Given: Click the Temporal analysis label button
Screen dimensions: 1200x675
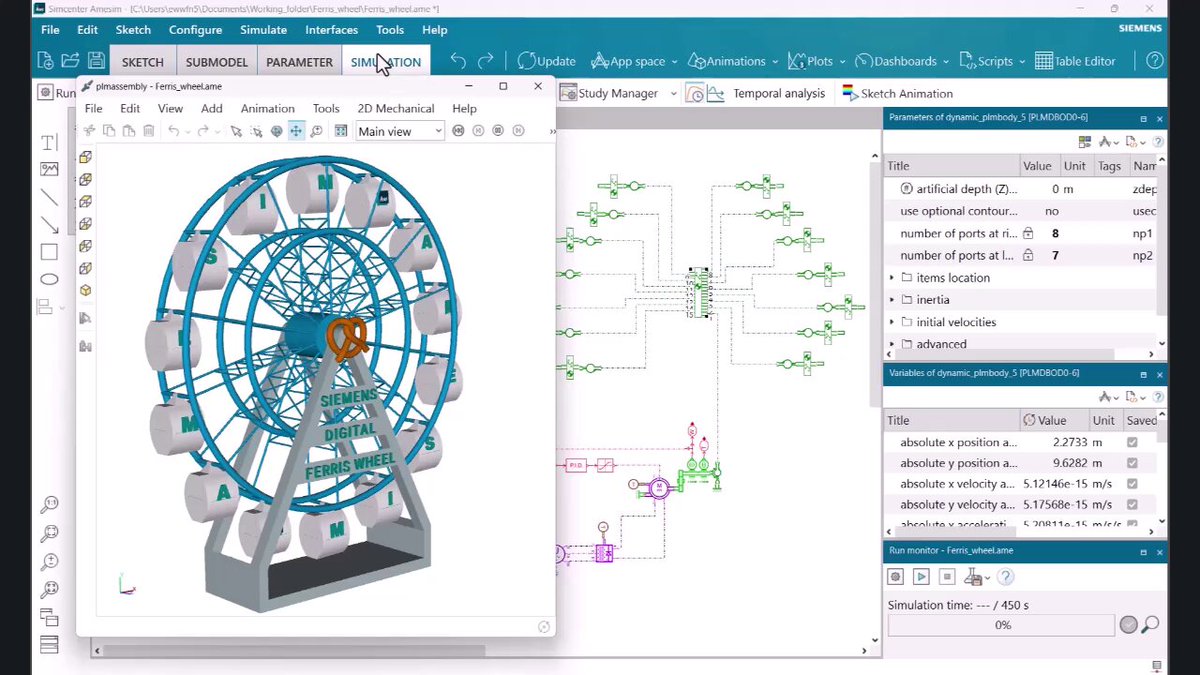Looking at the screenshot, I should pyautogui.click(x=779, y=93).
